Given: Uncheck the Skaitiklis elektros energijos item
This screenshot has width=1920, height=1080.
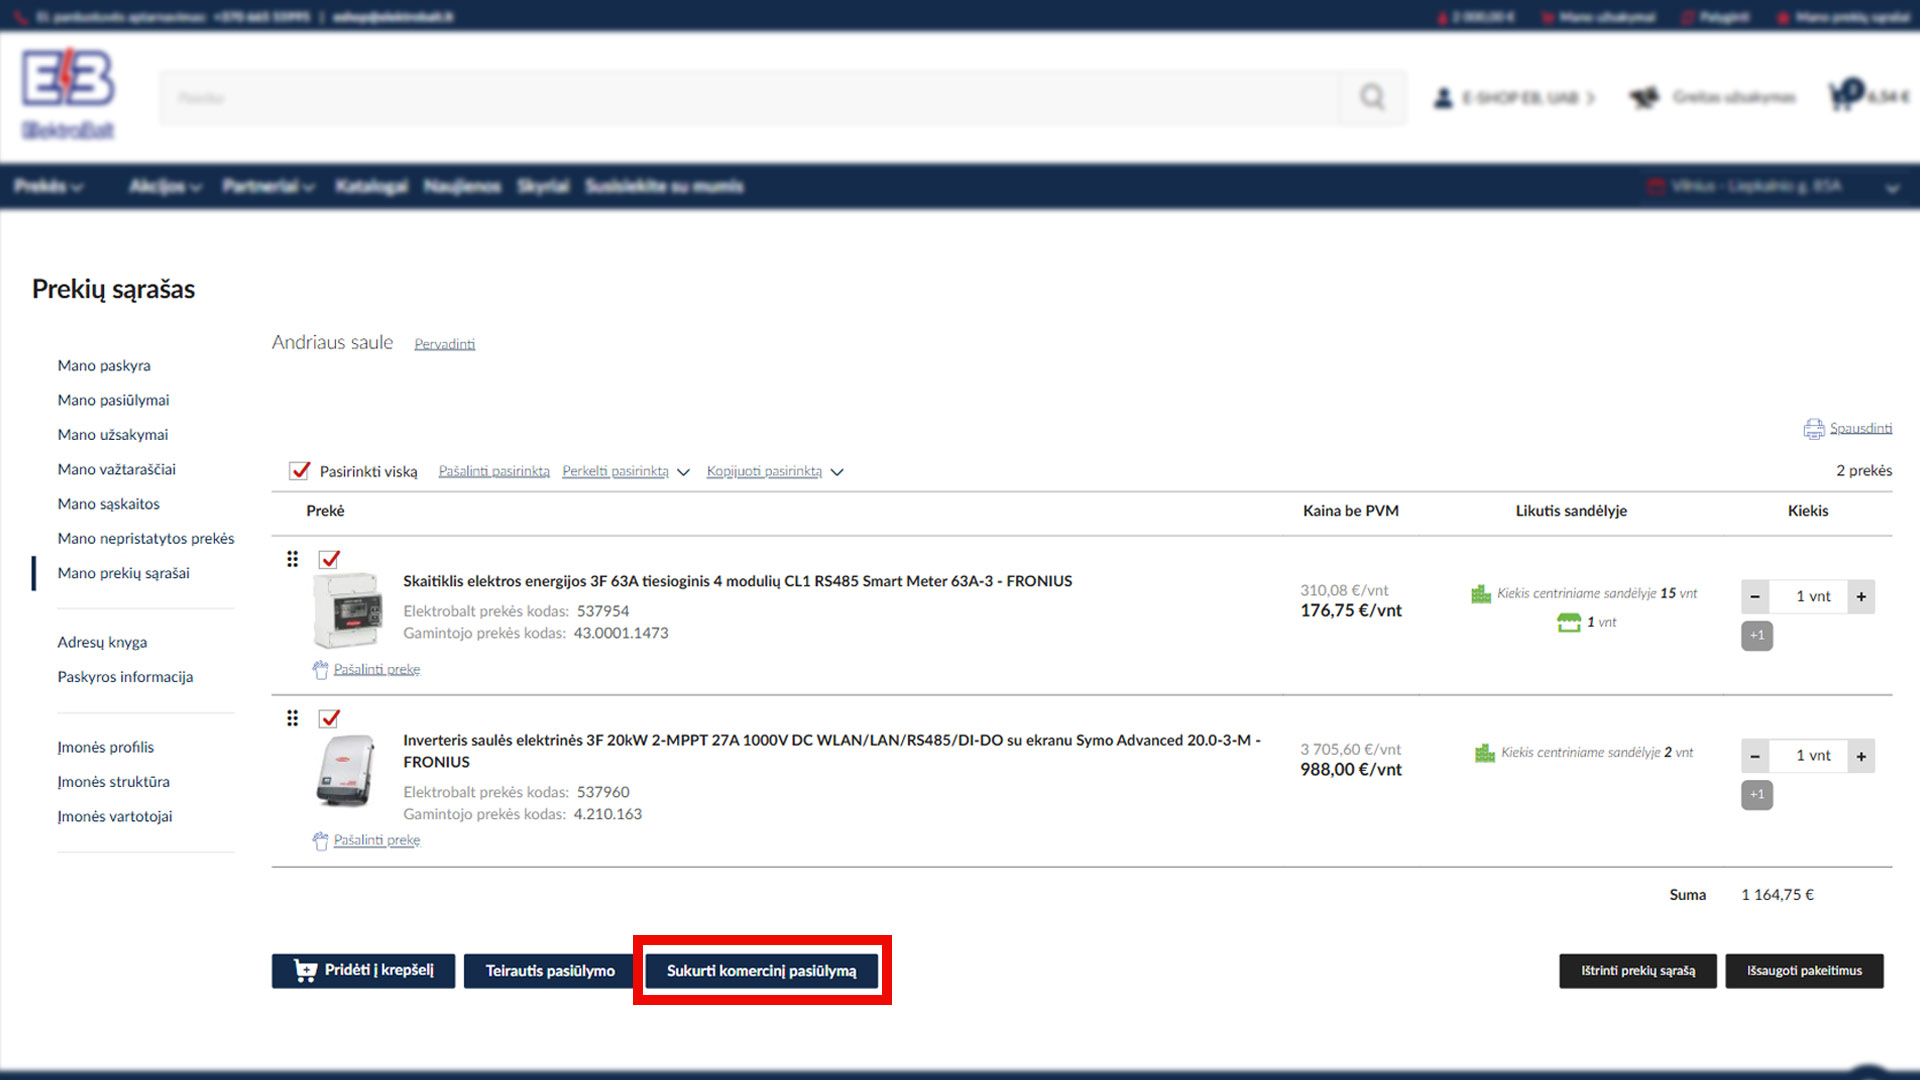Looking at the screenshot, I should click(329, 560).
